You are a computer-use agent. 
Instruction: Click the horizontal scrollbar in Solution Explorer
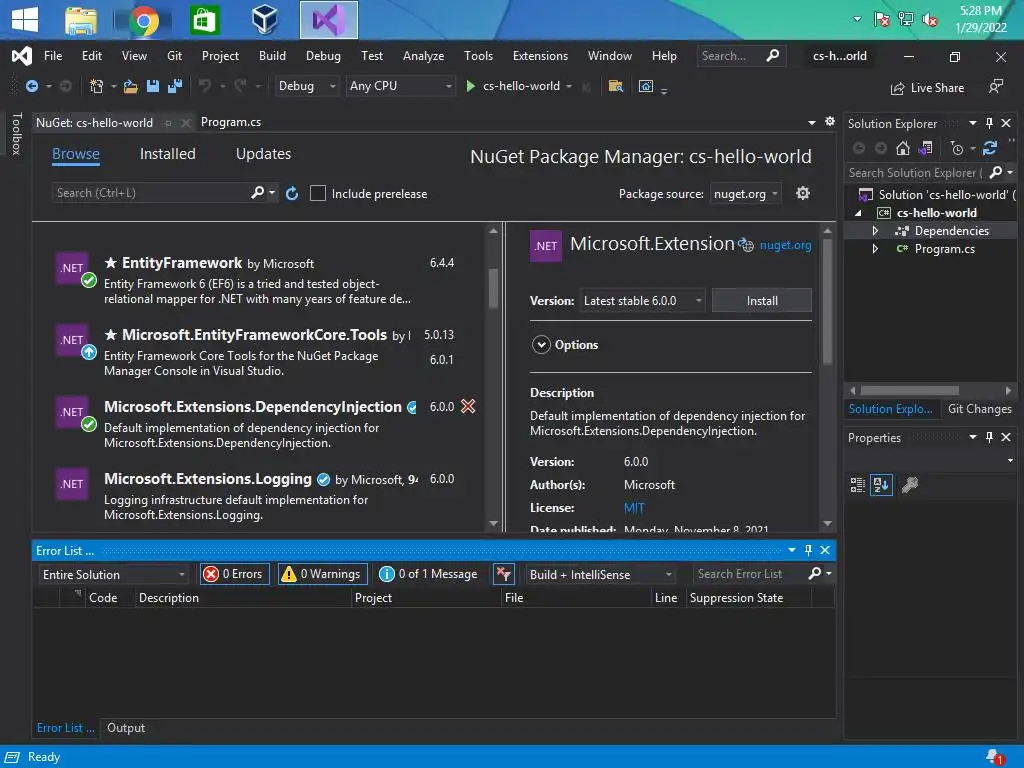click(x=909, y=391)
